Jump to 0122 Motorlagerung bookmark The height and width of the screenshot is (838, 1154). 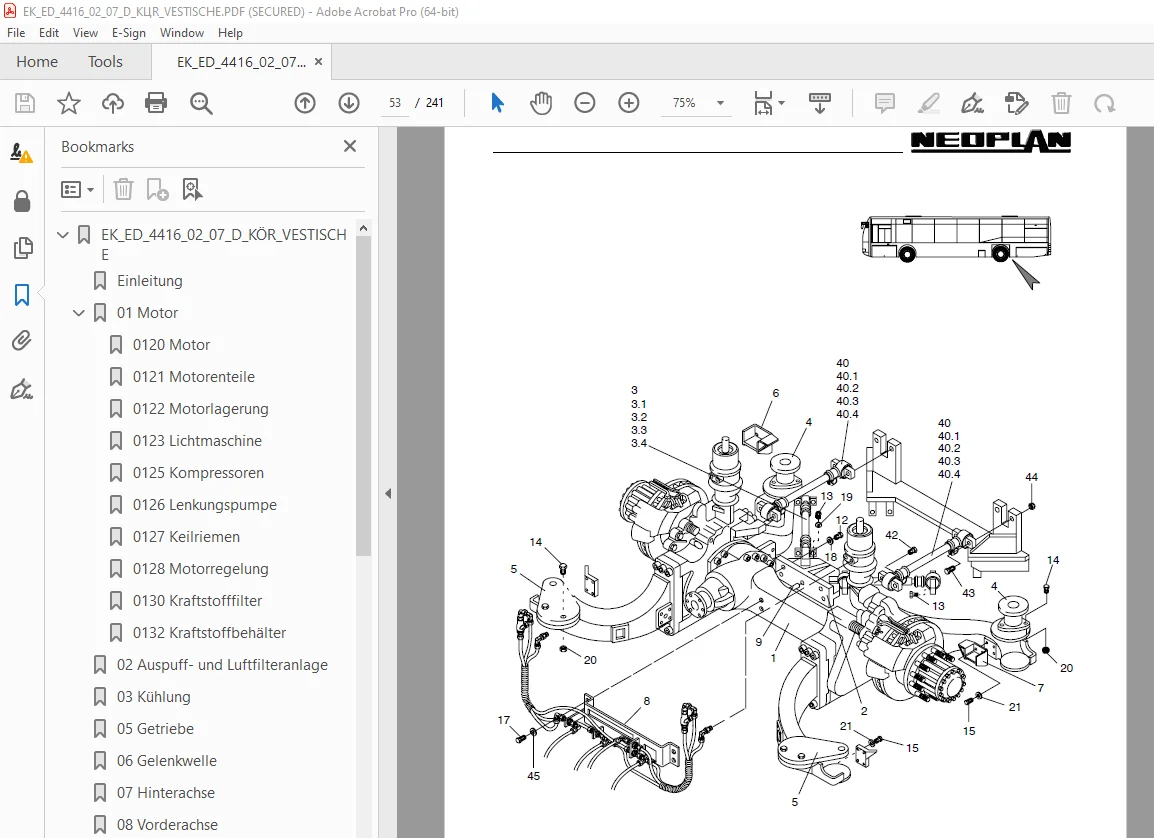point(200,409)
